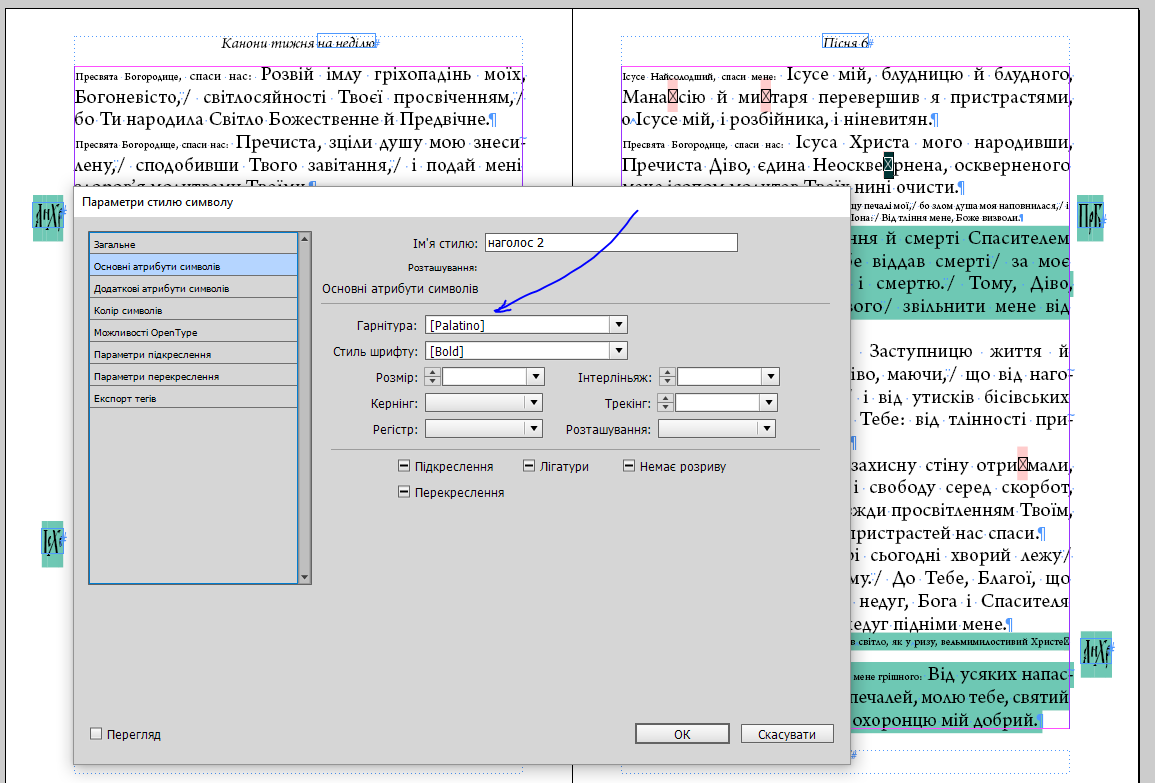
Task: Open 'Колір символів' category
Action: pos(193,310)
